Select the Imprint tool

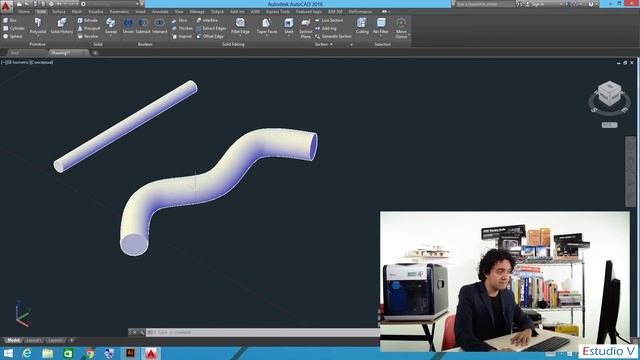click(182, 36)
